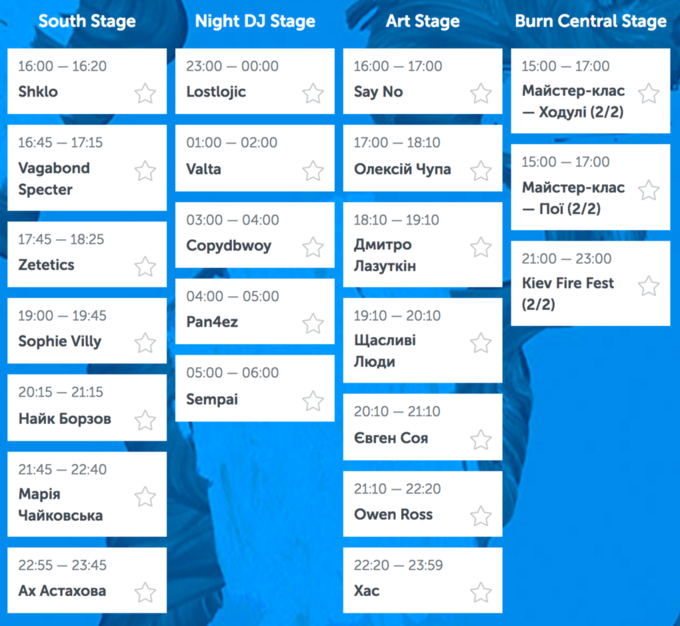Star the Vagabond Specter set
The image size is (680, 626).
coord(145,170)
